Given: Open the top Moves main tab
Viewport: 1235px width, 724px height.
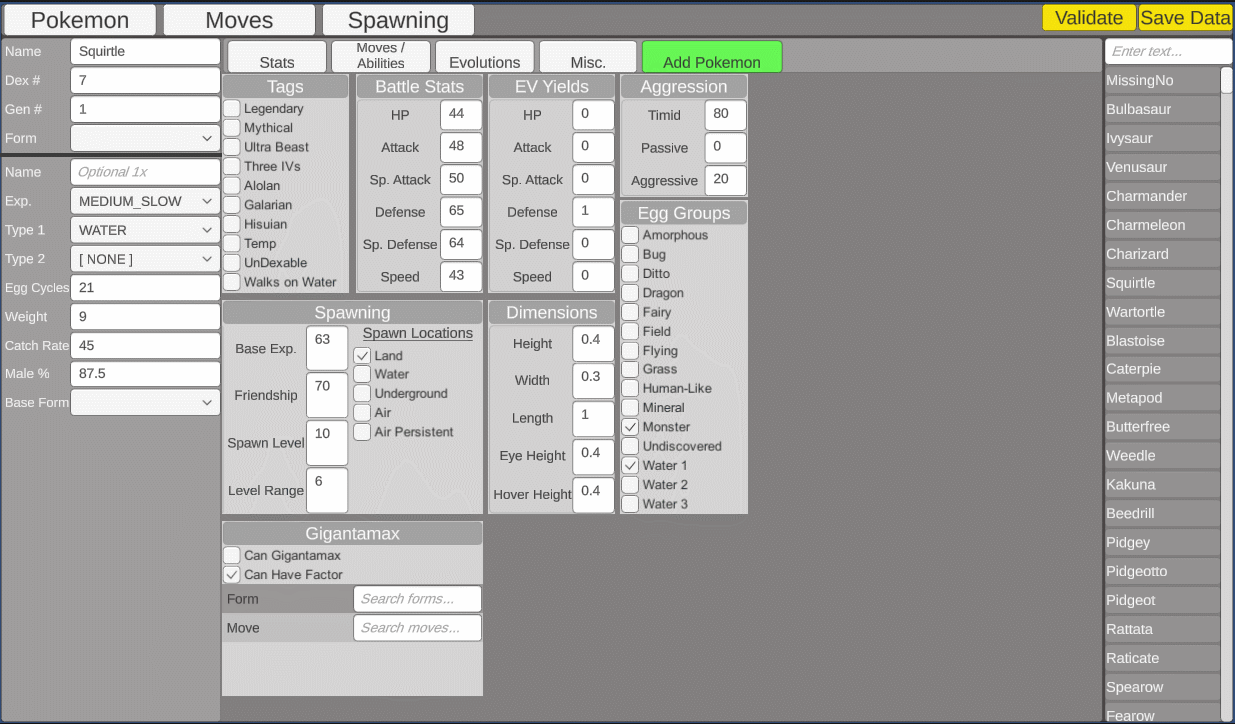Looking at the screenshot, I should [x=239, y=20].
